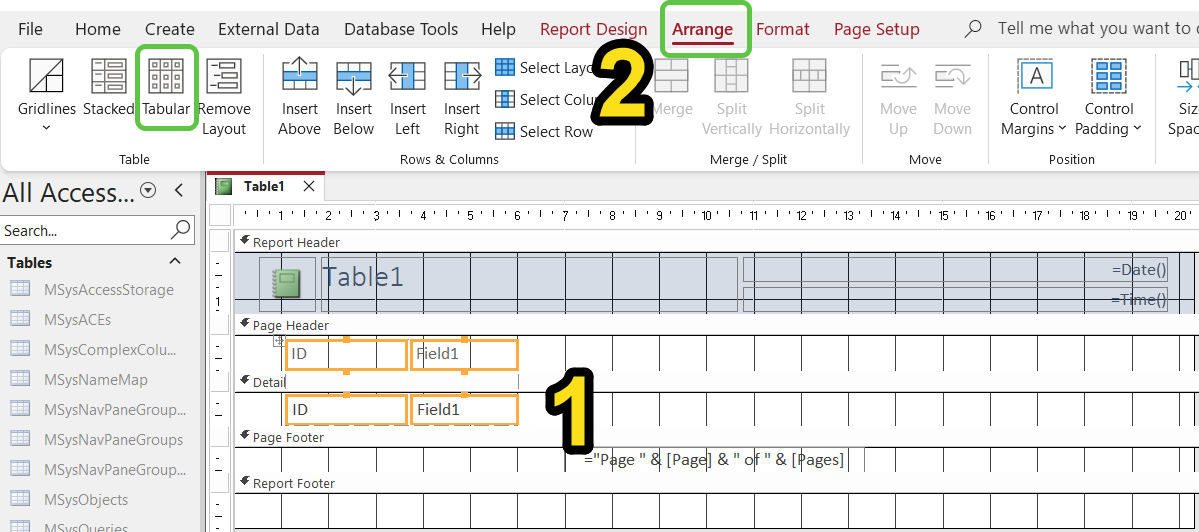Collapse the navigation pane with the chevron

[x=179, y=190]
